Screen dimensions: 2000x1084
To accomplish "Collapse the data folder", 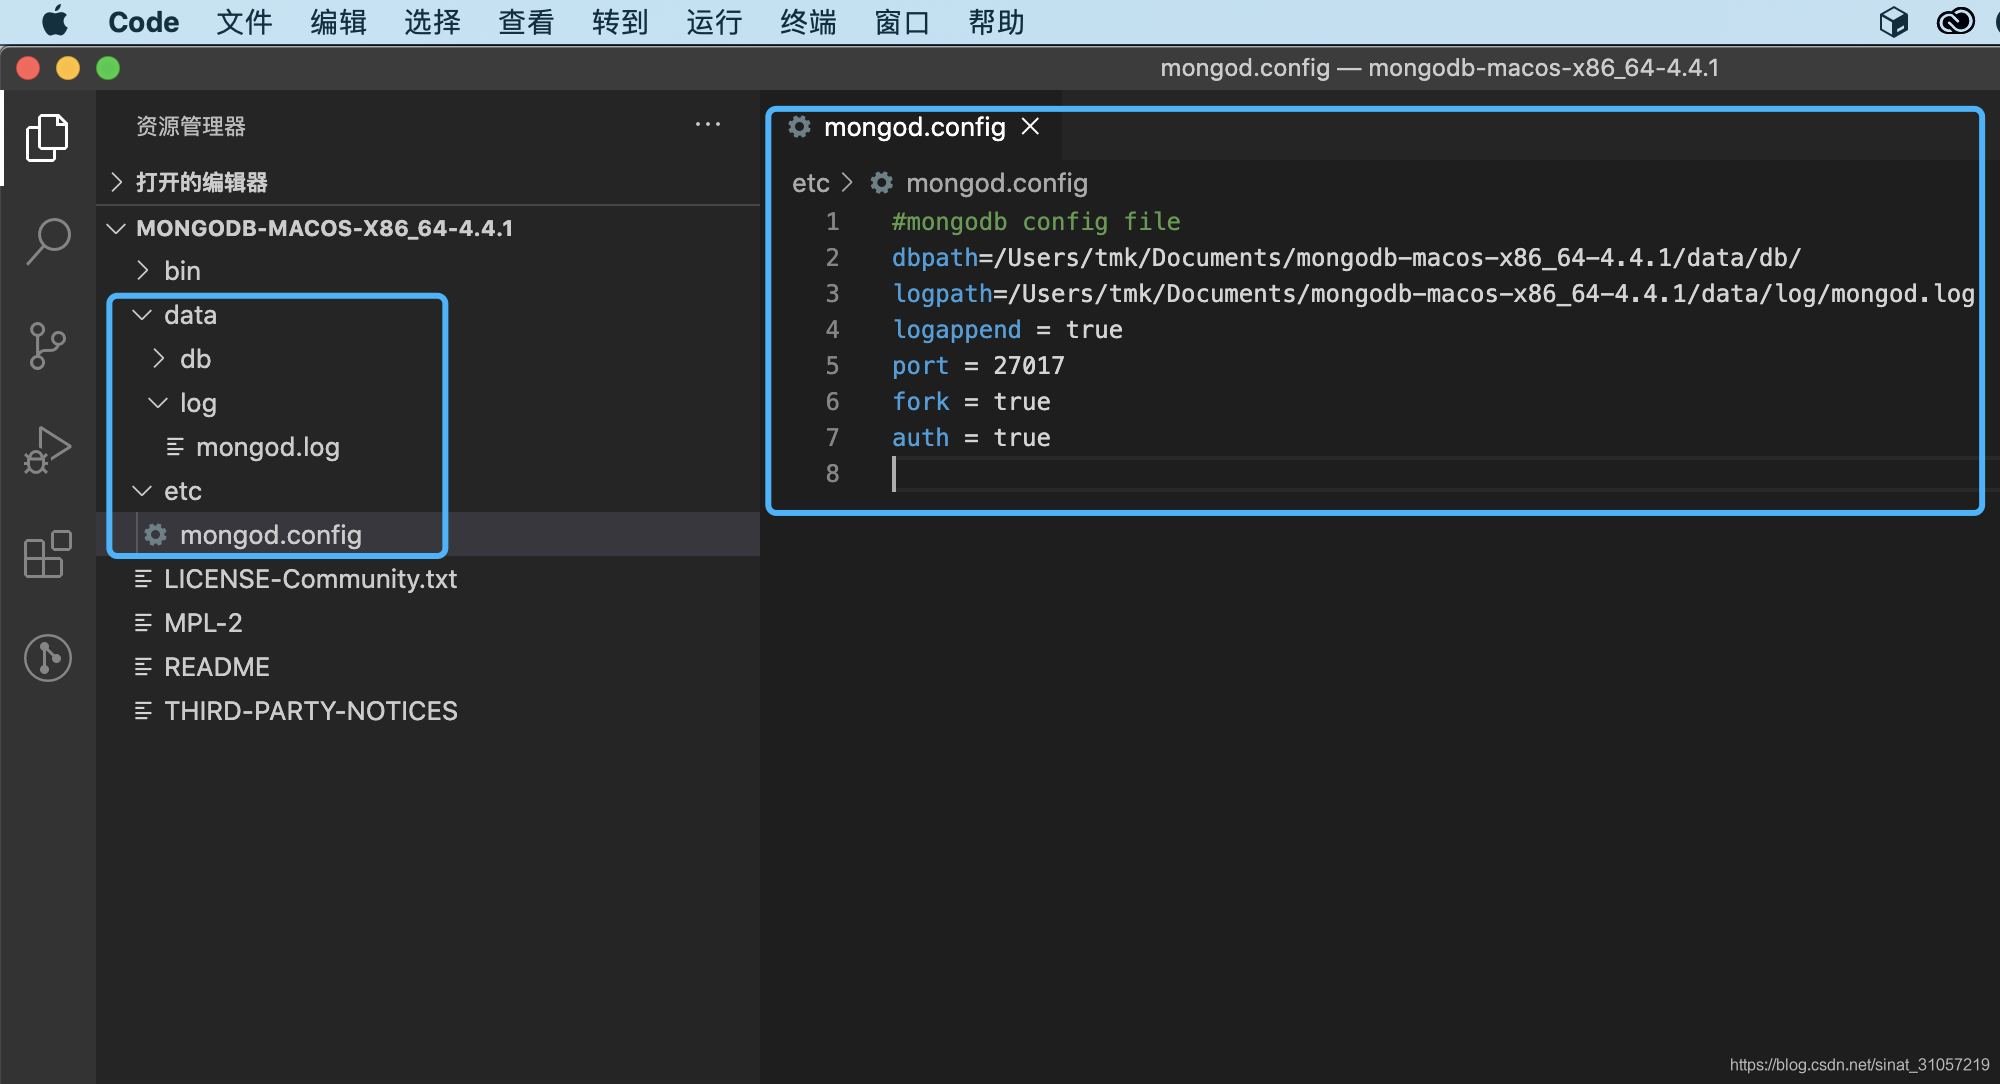I will (x=190, y=315).
